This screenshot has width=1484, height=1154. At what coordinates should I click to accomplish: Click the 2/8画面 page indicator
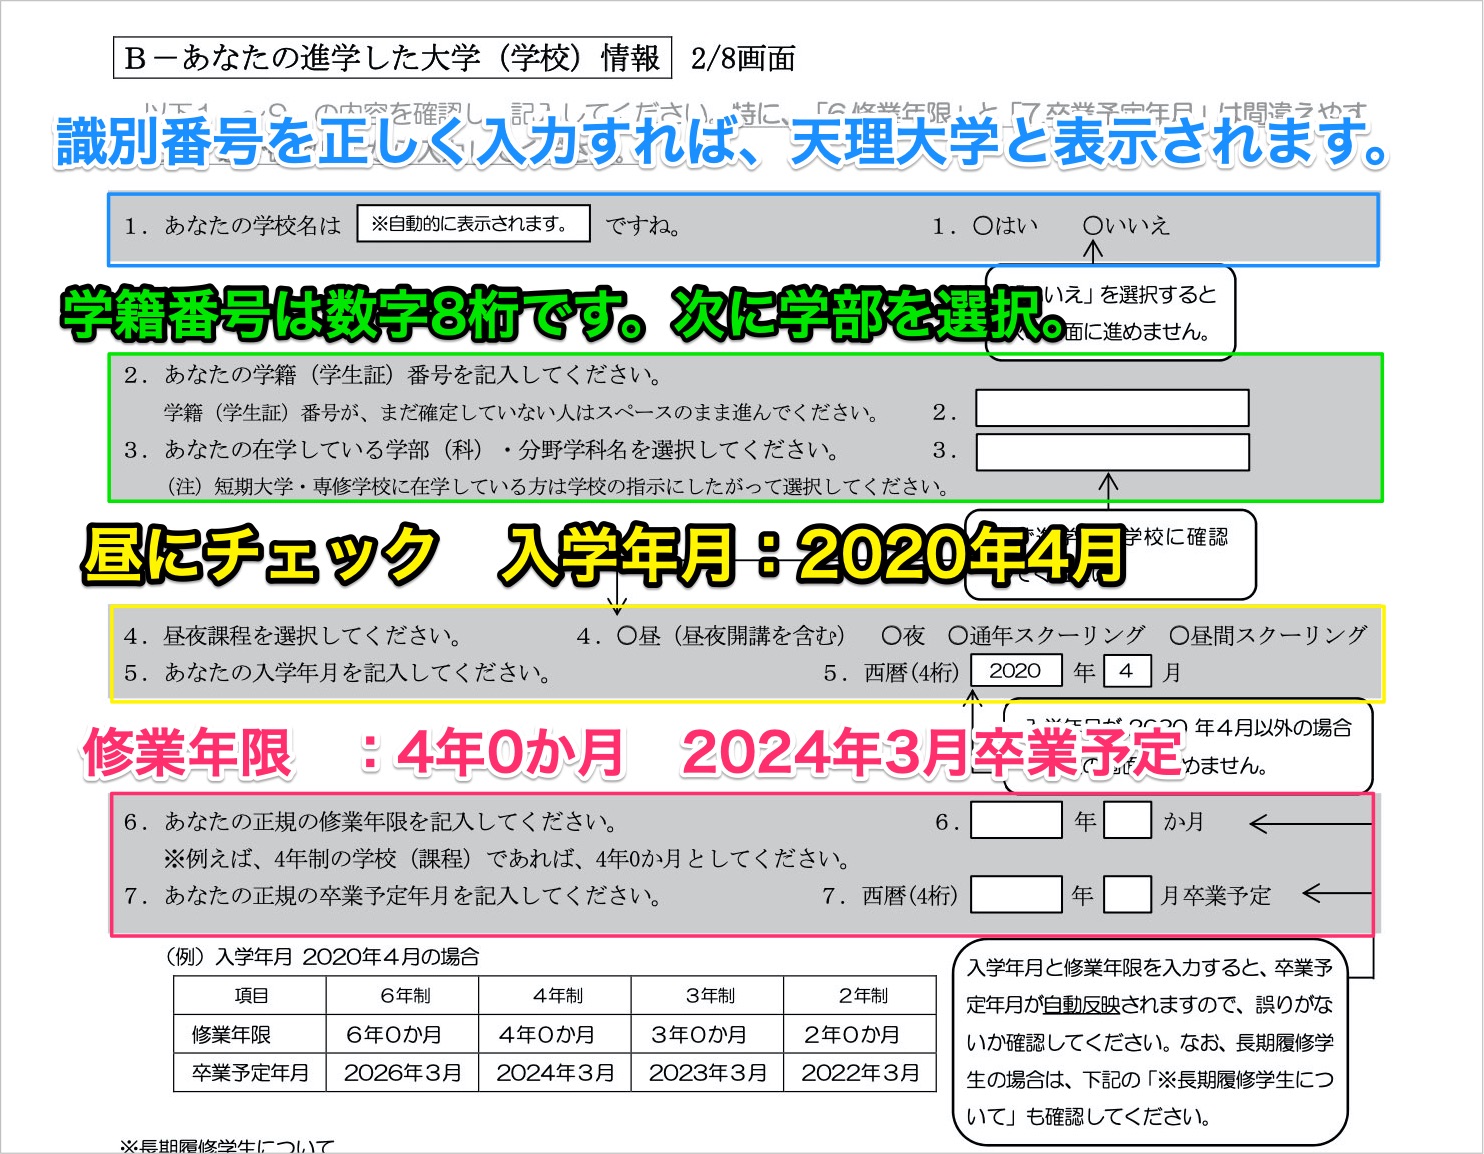click(743, 59)
